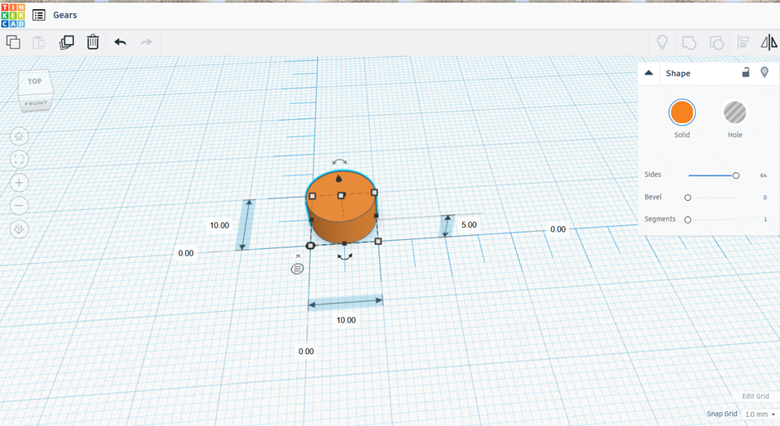780x426 pixels.
Task: Click the top center white handle on cylinder
Action: (x=341, y=196)
